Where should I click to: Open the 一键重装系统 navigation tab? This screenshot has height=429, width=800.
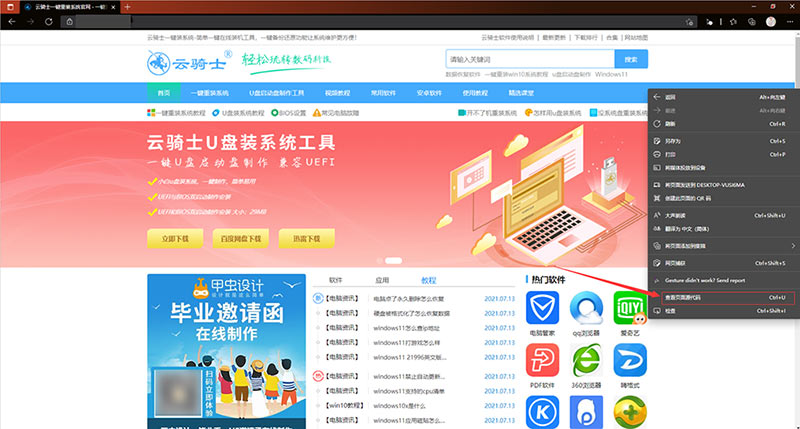(210, 93)
